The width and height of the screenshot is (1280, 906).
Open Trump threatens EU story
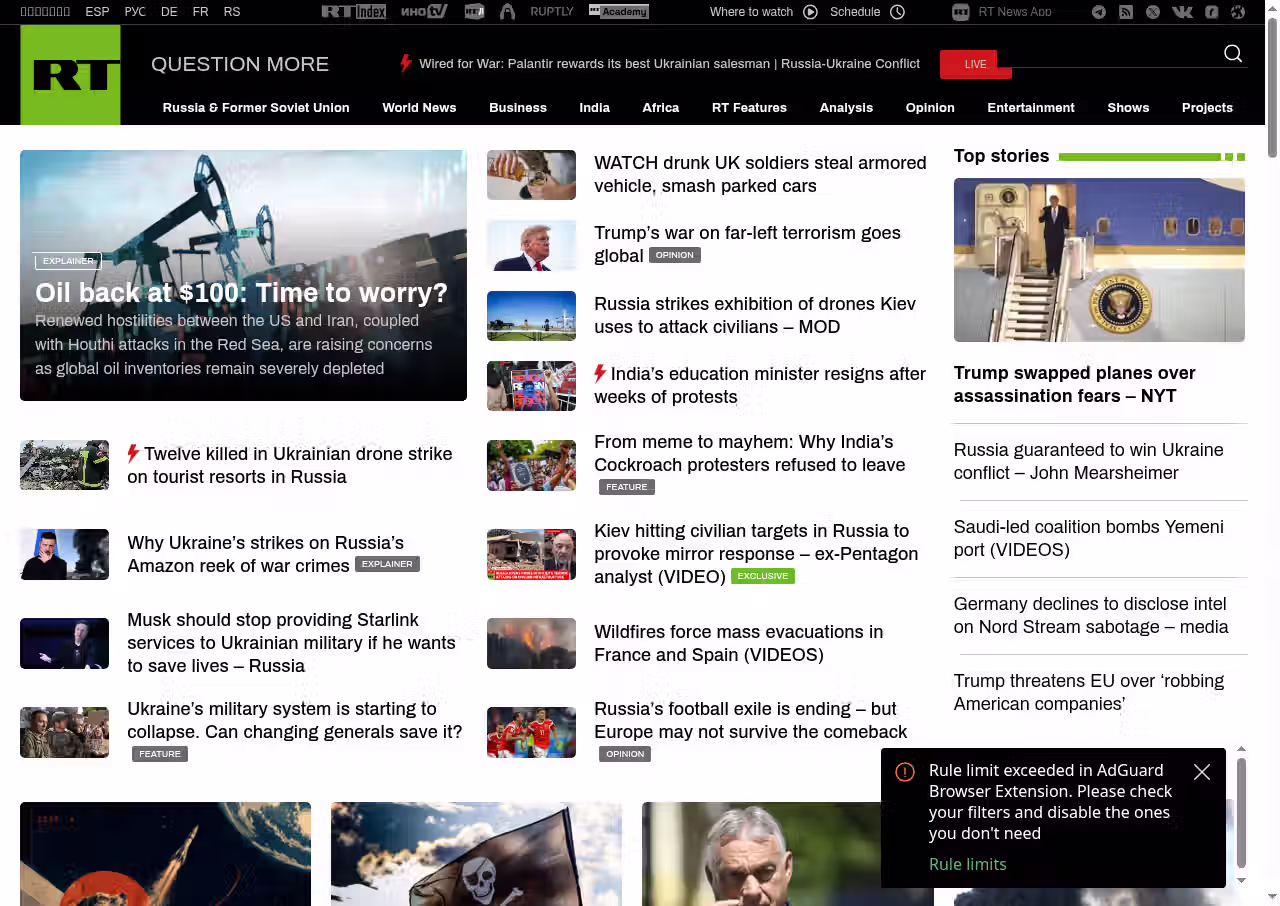point(1088,692)
